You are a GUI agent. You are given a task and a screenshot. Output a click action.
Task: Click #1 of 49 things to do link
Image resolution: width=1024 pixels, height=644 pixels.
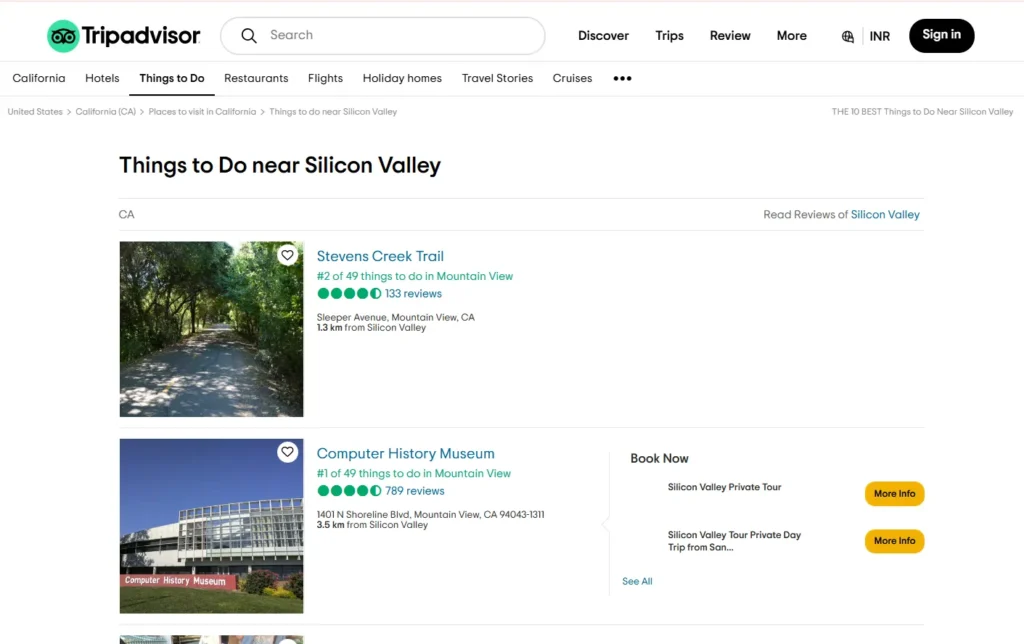pos(414,474)
